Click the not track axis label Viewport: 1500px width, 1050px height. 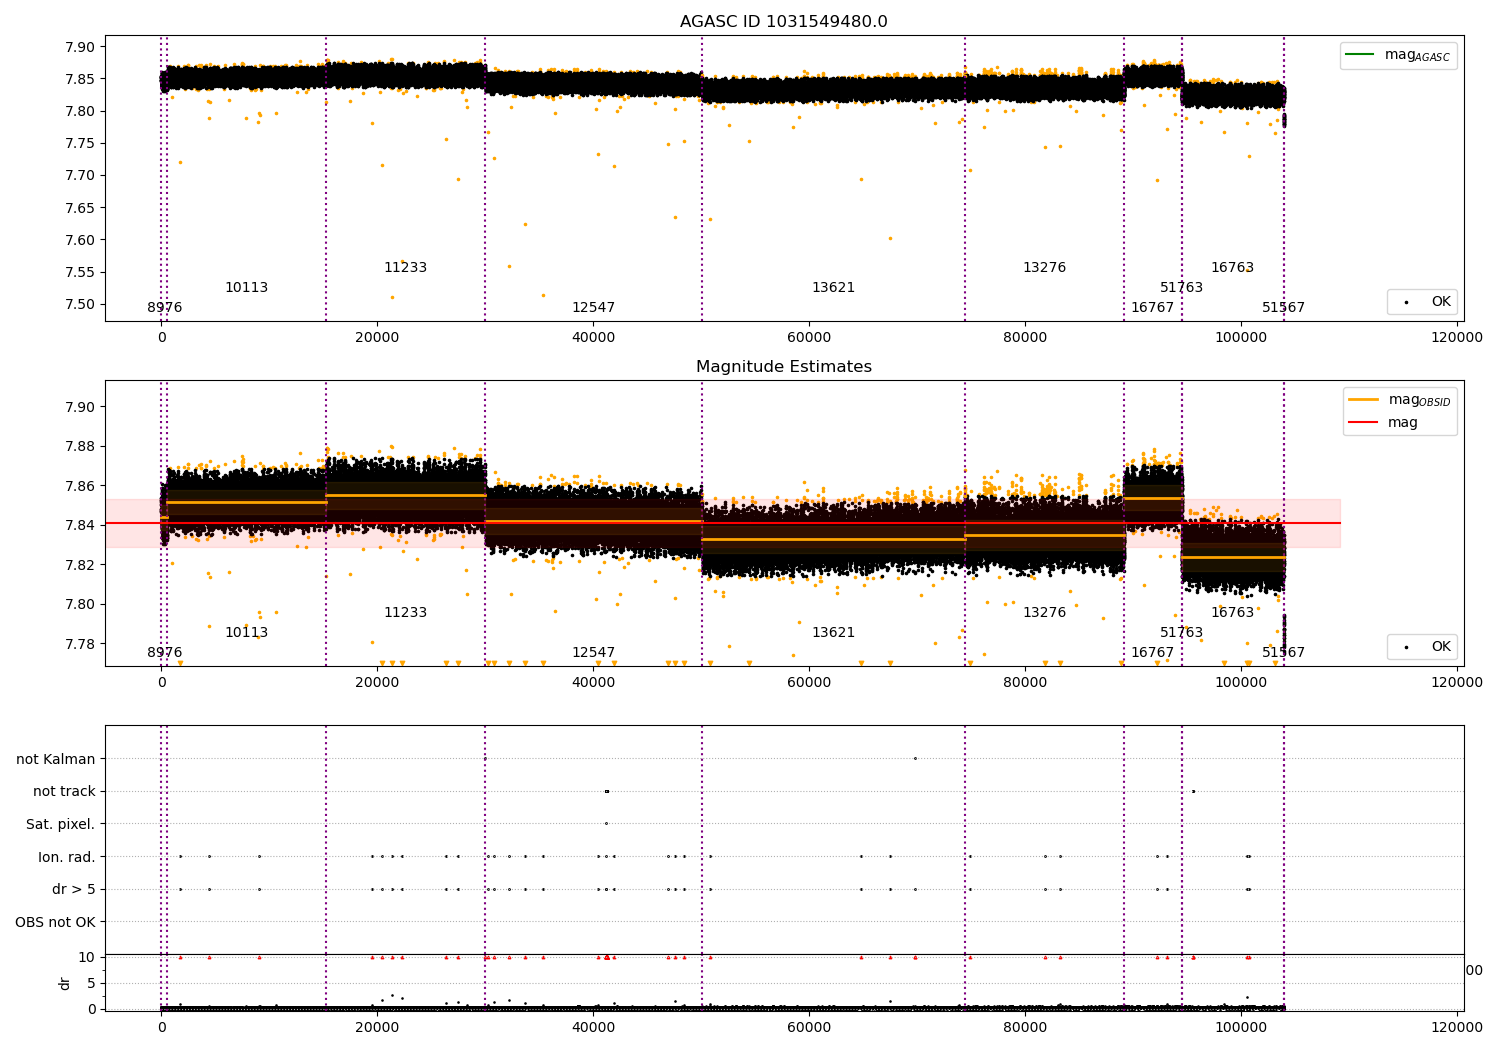[x=64, y=792]
